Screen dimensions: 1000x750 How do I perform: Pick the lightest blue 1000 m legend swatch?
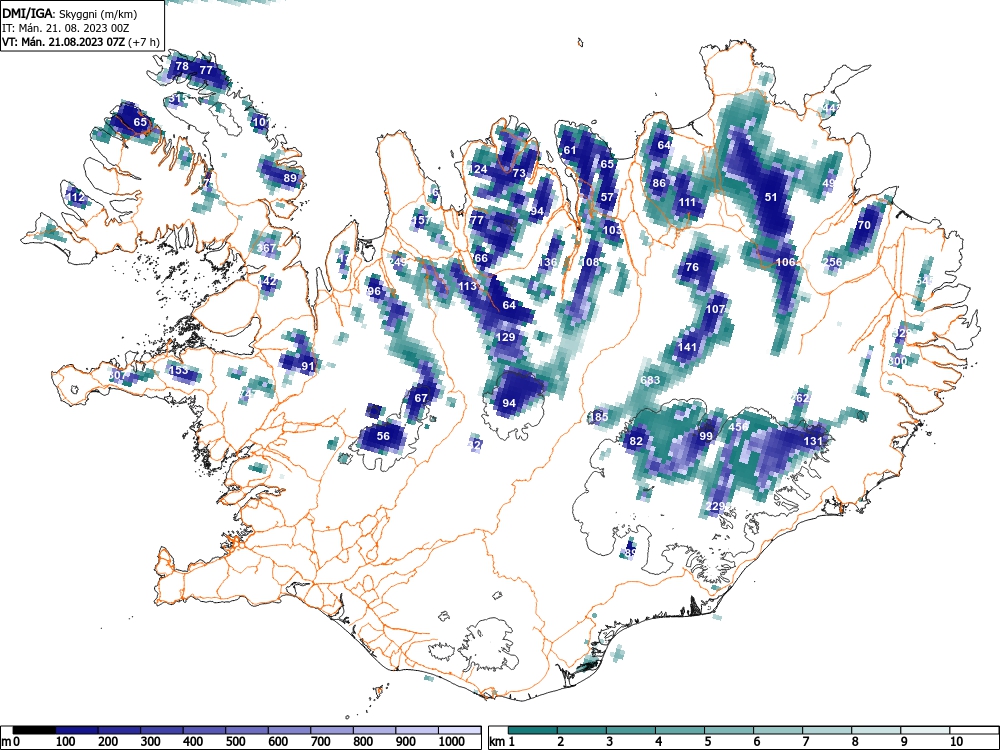click(x=460, y=730)
